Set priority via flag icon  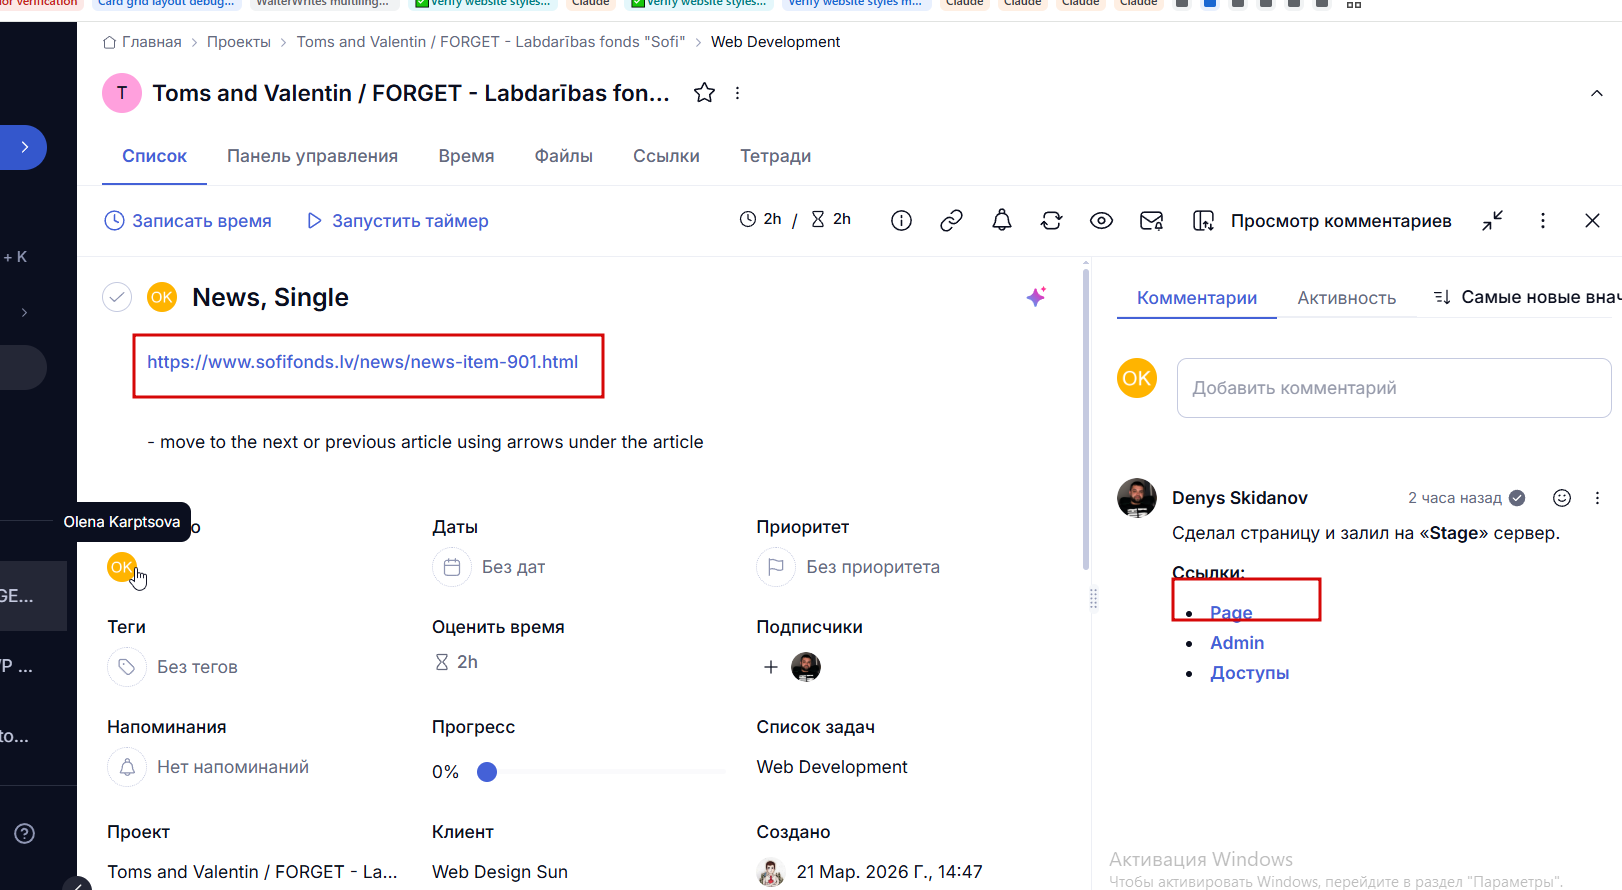click(776, 567)
